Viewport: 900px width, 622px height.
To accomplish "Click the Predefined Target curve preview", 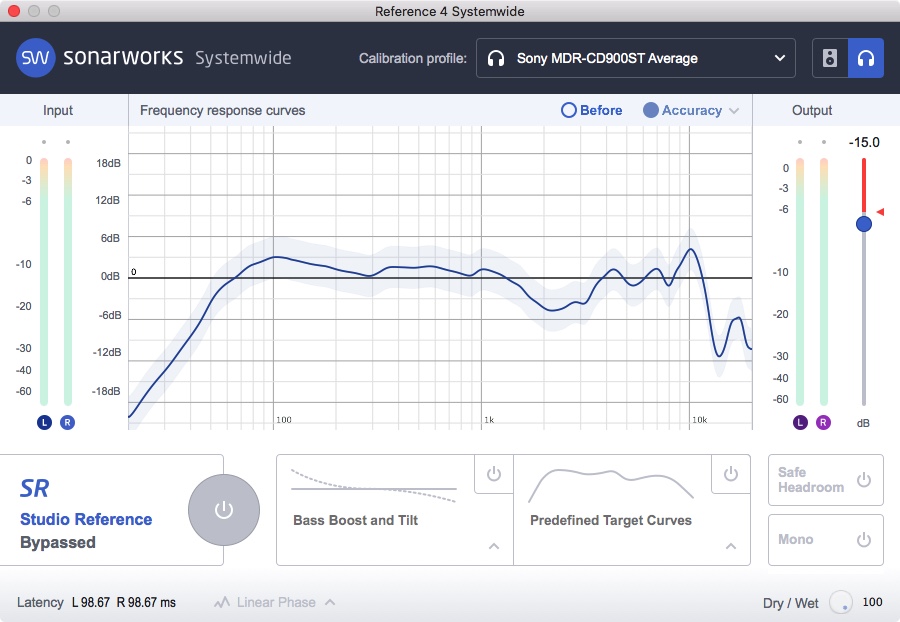I will 611,485.
